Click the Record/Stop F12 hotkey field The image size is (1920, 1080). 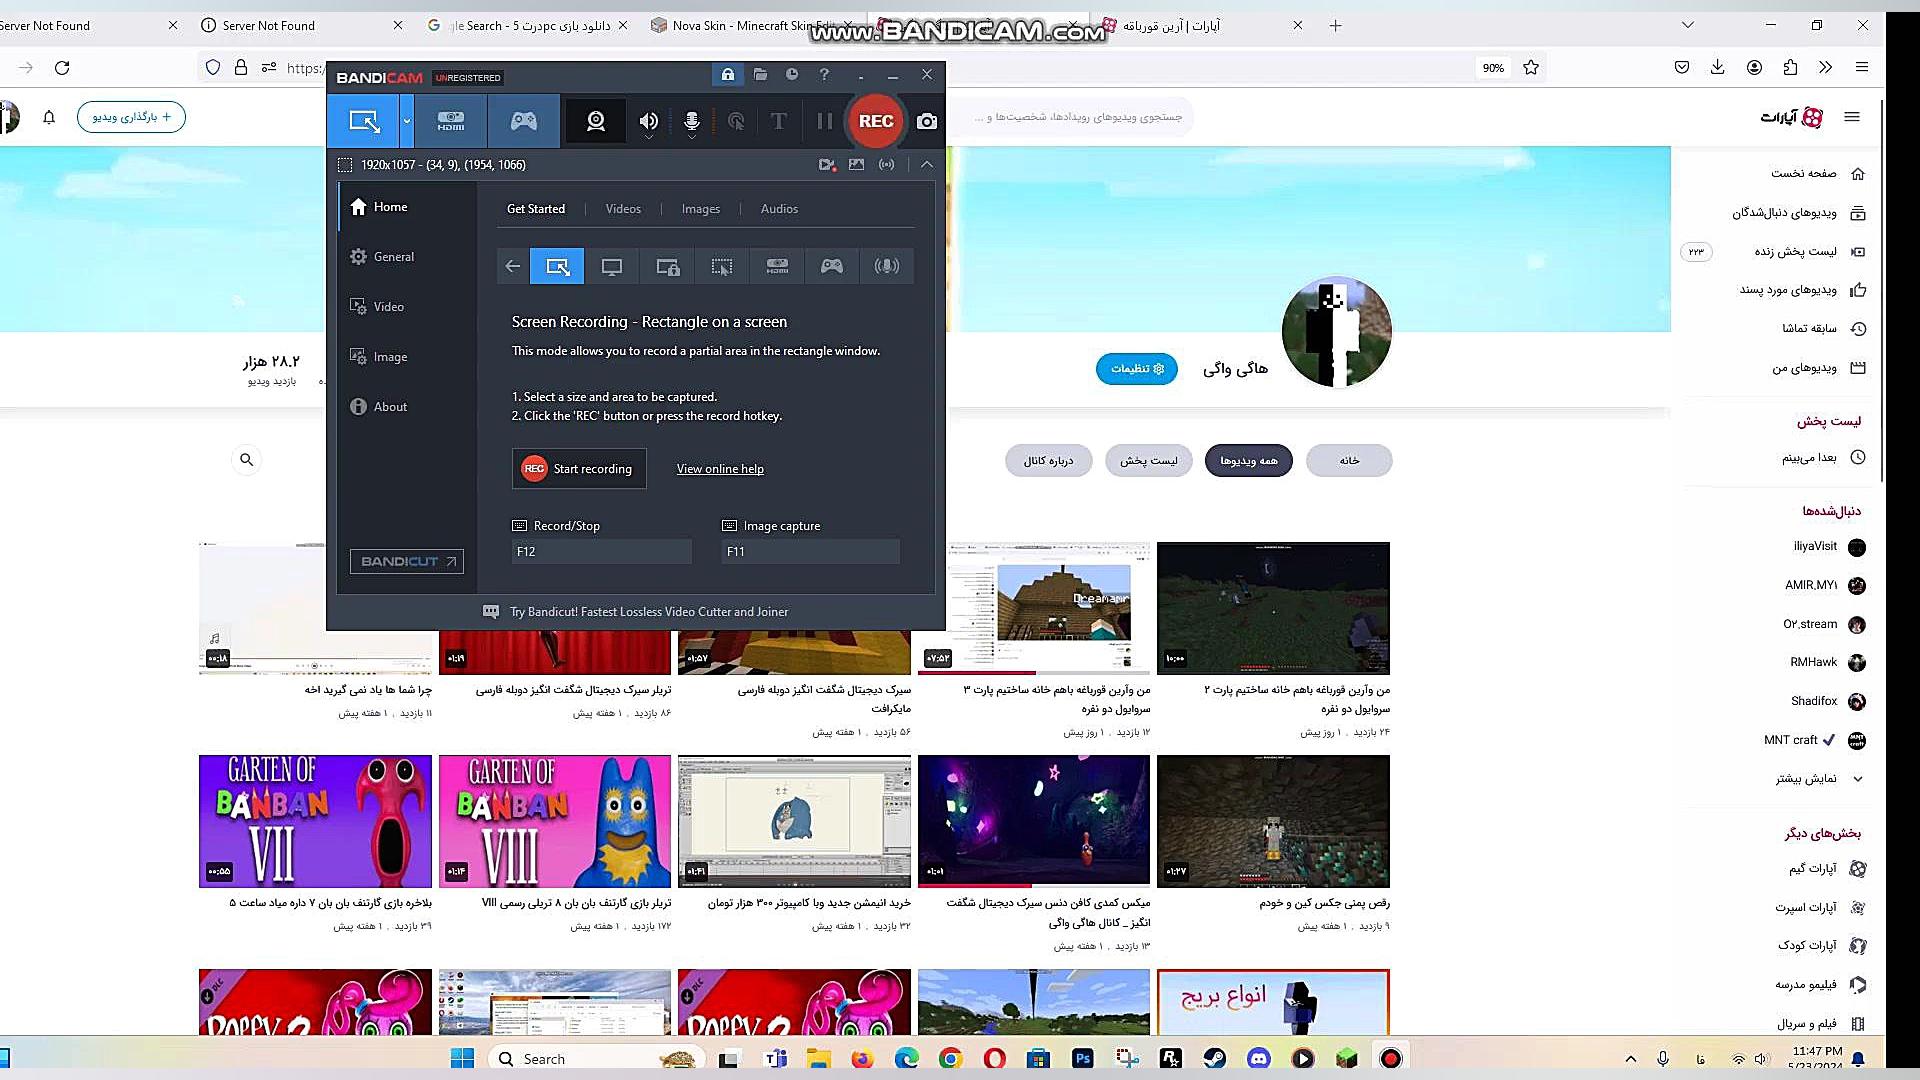tap(601, 551)
